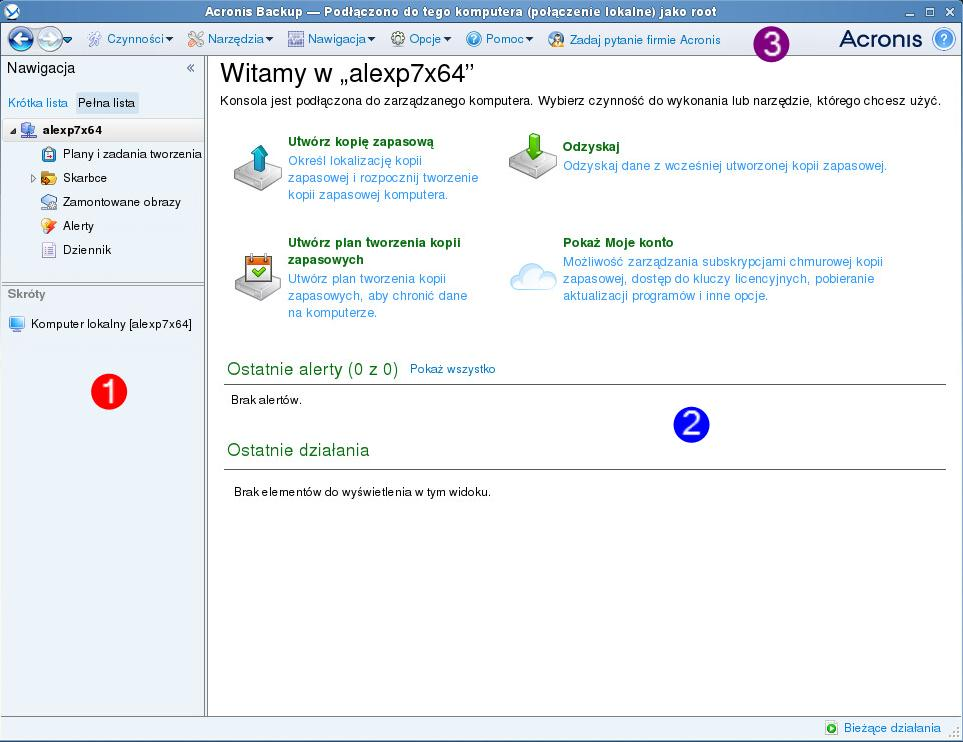The width and height of the screenshot is (963, 742).
Task: Open Dziennik in the navigation tree
Action: 87,250
